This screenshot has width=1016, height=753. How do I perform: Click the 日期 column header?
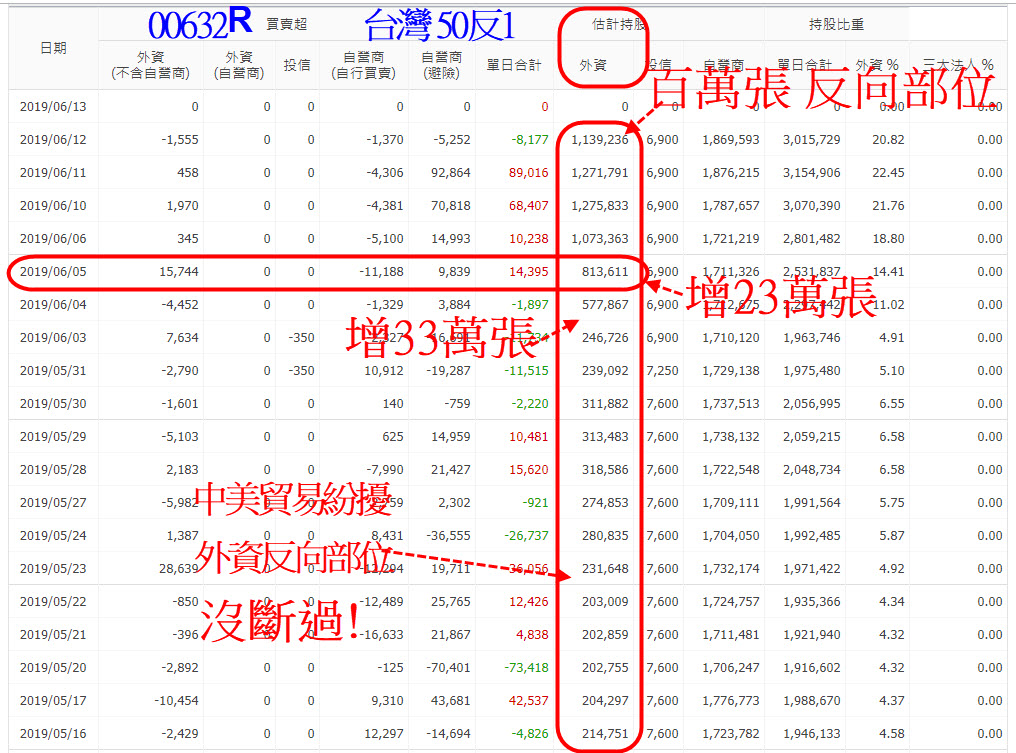click(53, 48)
